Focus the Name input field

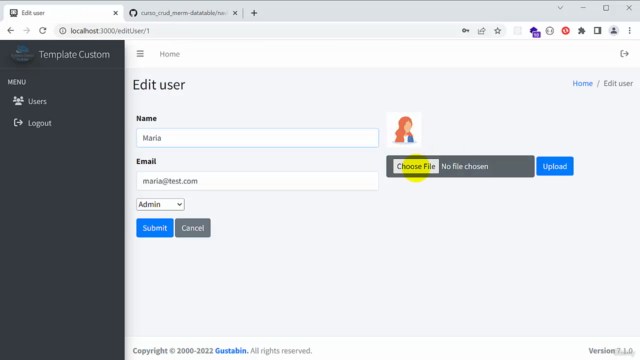[x=257, y=138]
